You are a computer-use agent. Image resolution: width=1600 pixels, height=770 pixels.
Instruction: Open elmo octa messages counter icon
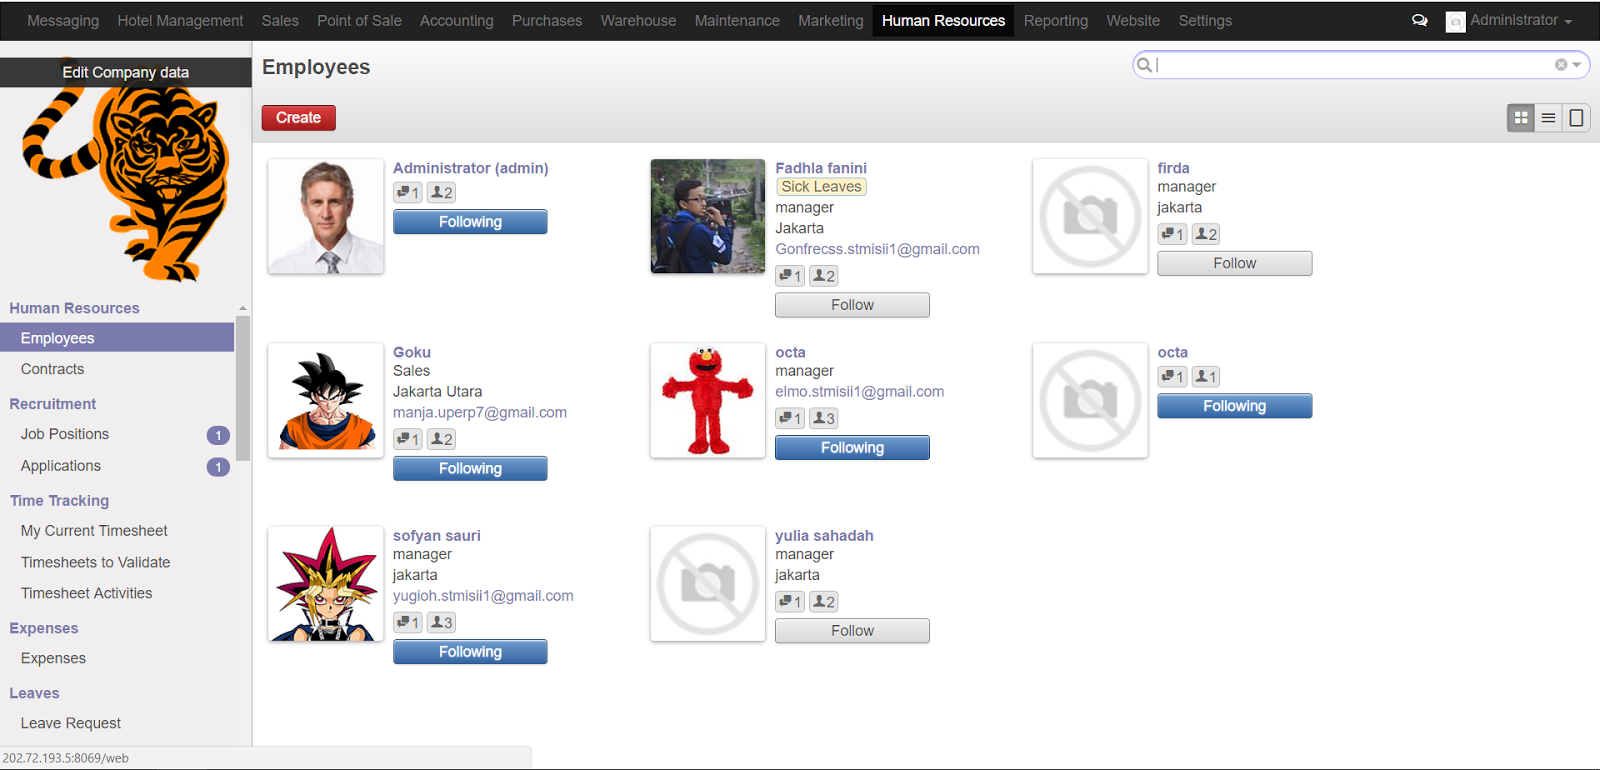click(x=790, y=418)
